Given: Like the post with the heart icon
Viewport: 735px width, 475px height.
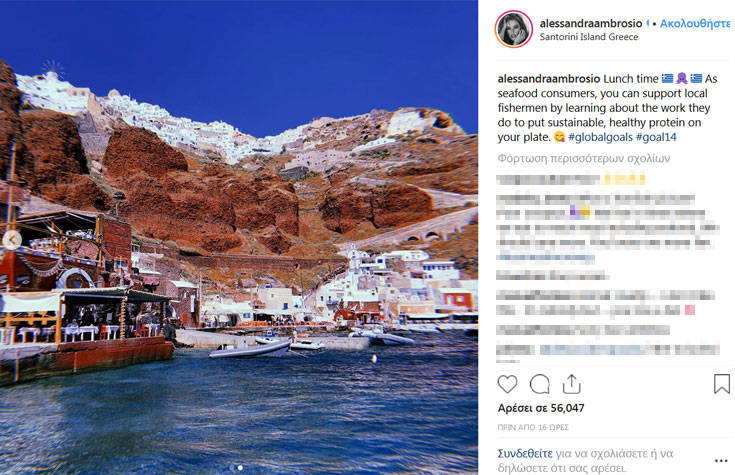Looking at the screenshot, I should pos(507,385).
